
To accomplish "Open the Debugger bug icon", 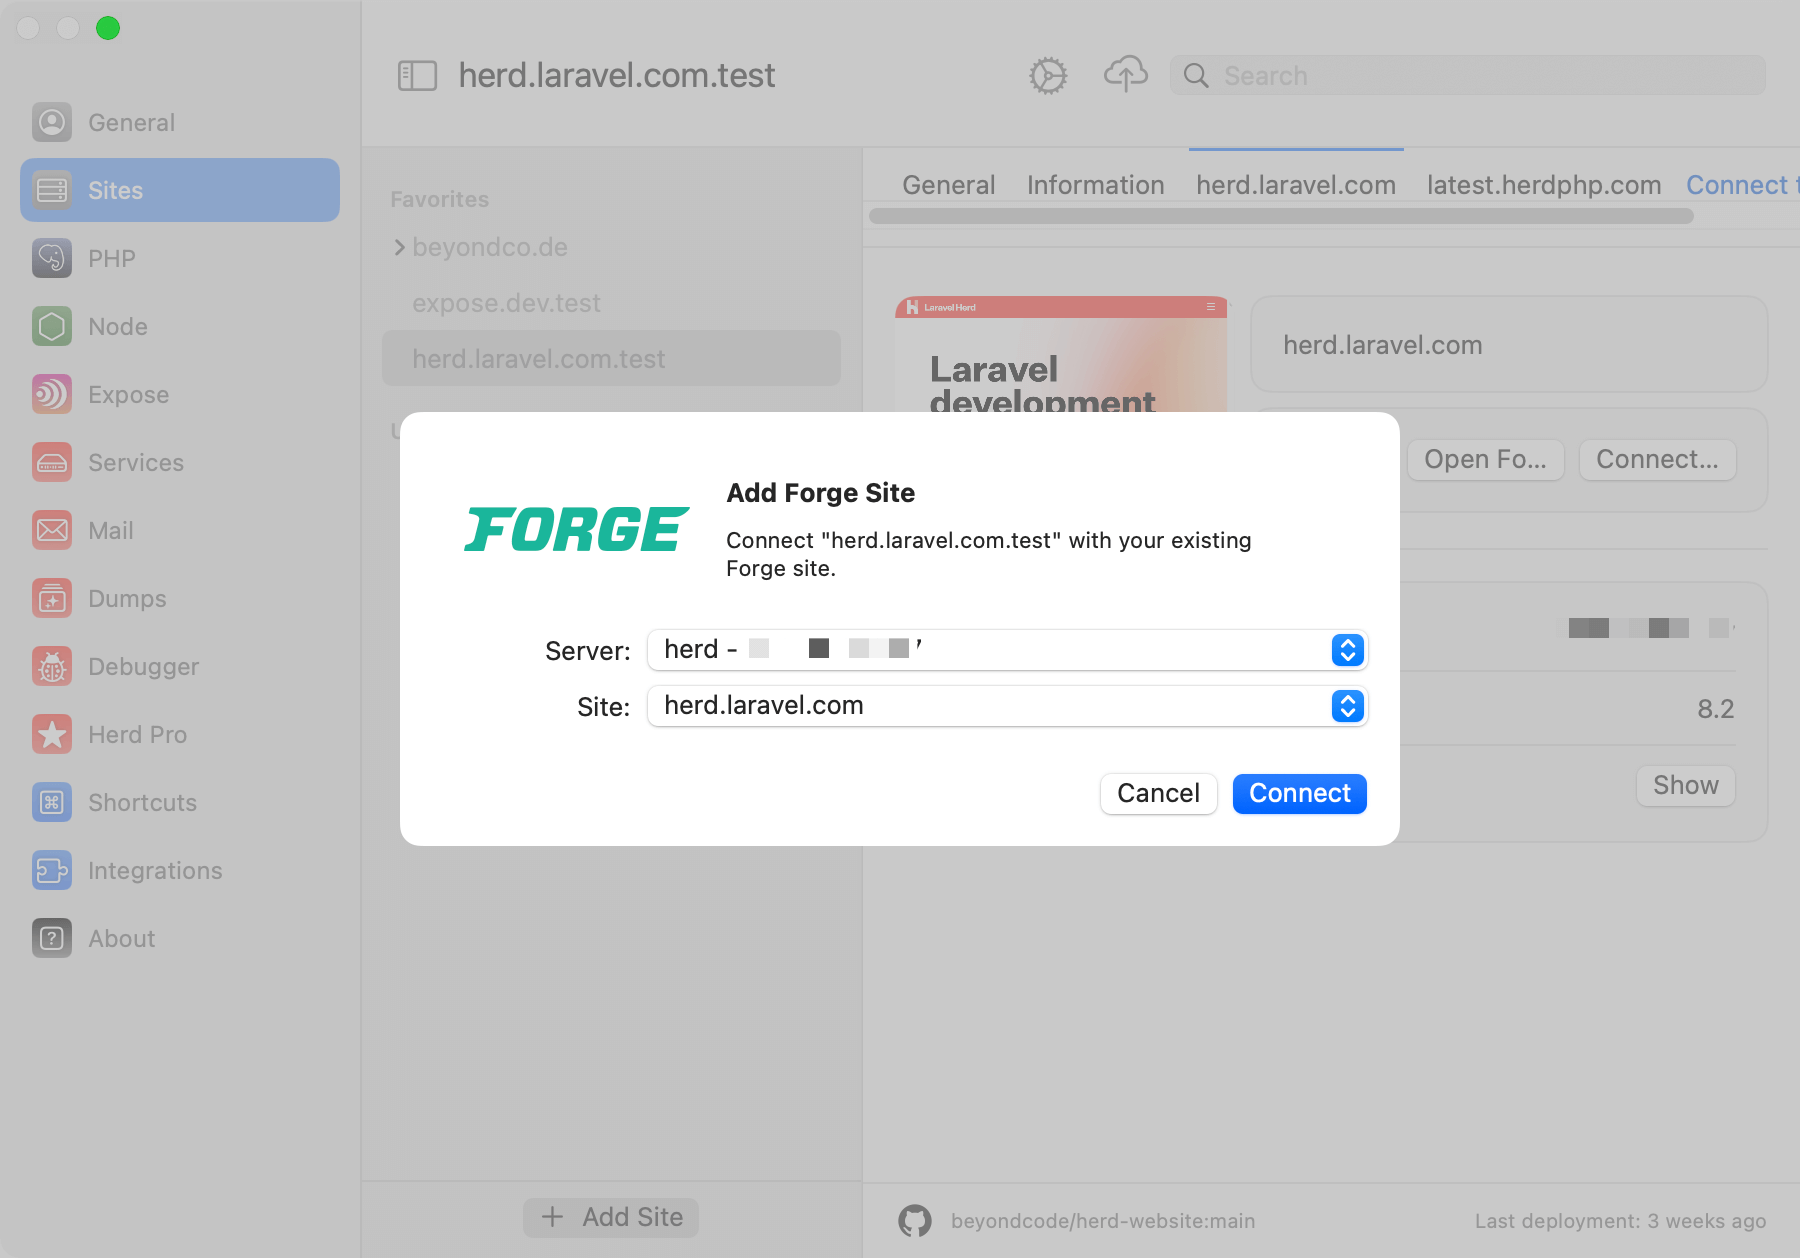I will pyautogui.click(x=52, y=666).
